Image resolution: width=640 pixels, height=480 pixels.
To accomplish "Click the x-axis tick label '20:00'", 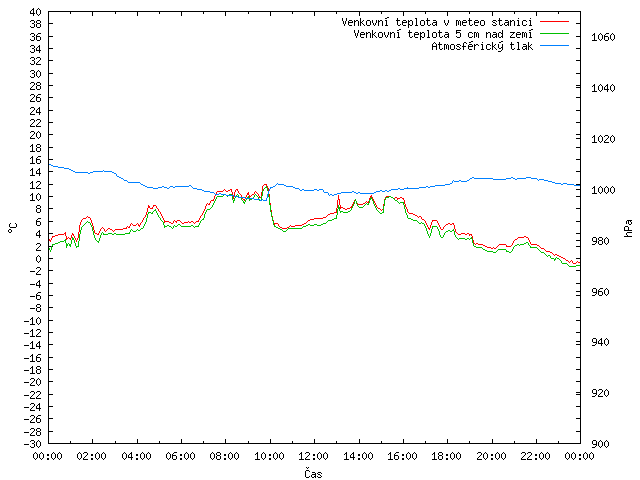I will point(491,456).
